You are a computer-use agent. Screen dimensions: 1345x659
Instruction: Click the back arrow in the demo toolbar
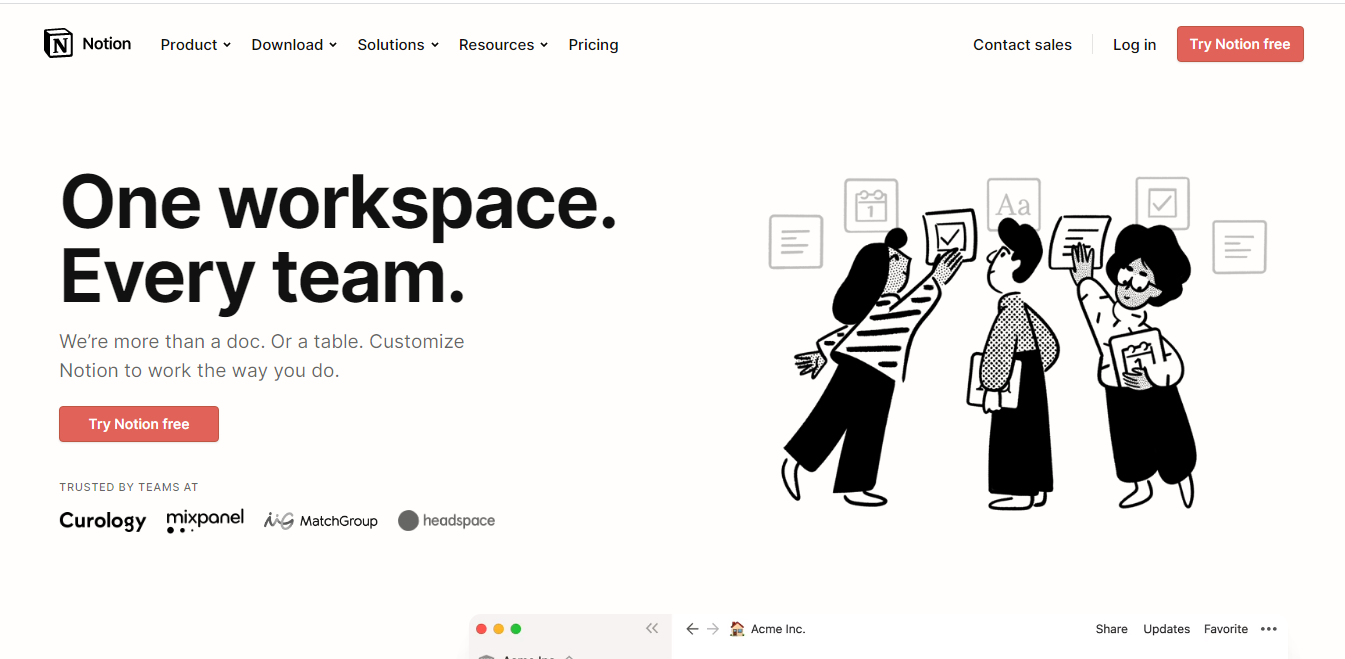click(x=692, y=628)
